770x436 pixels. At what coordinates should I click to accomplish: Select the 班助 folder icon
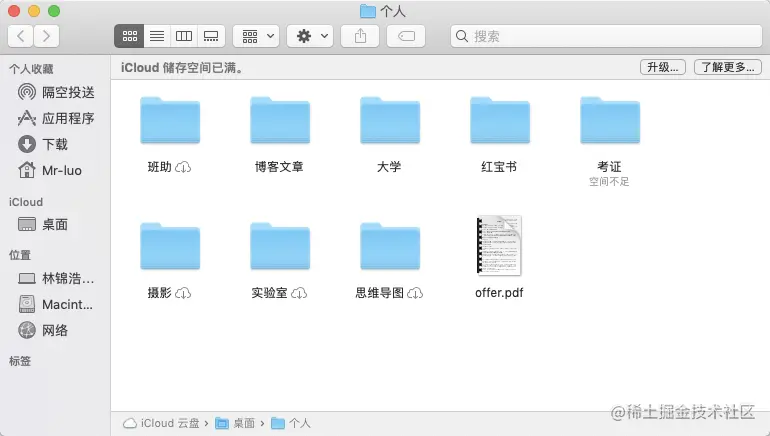[170, 120]
